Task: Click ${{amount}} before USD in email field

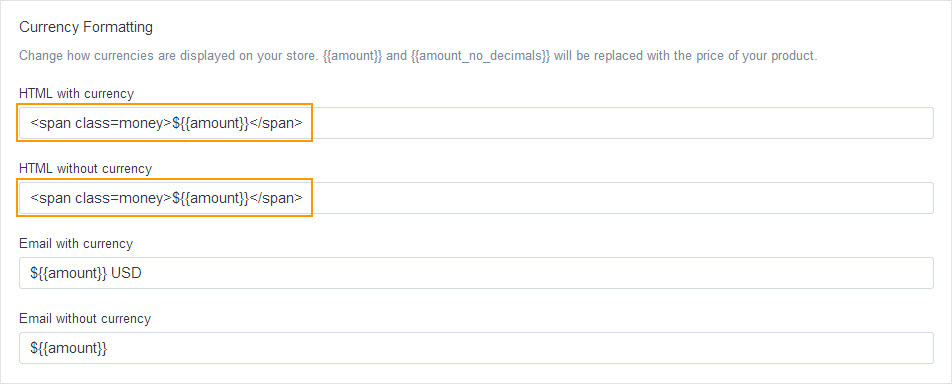Action: coord(69,273)
